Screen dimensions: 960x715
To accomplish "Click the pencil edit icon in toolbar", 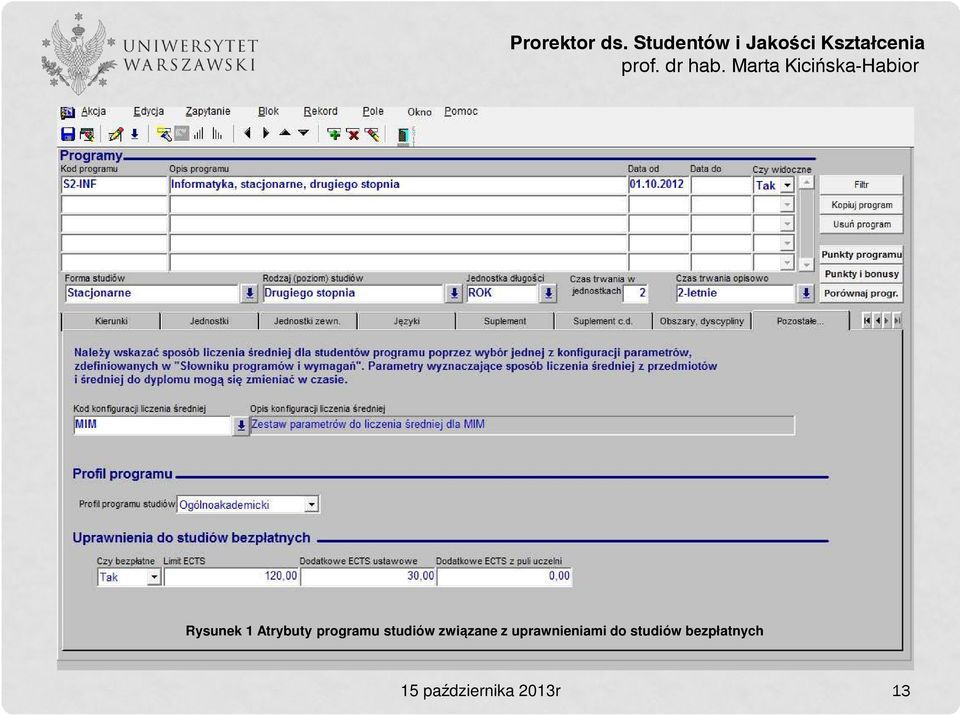I will [x=115, y=134].
